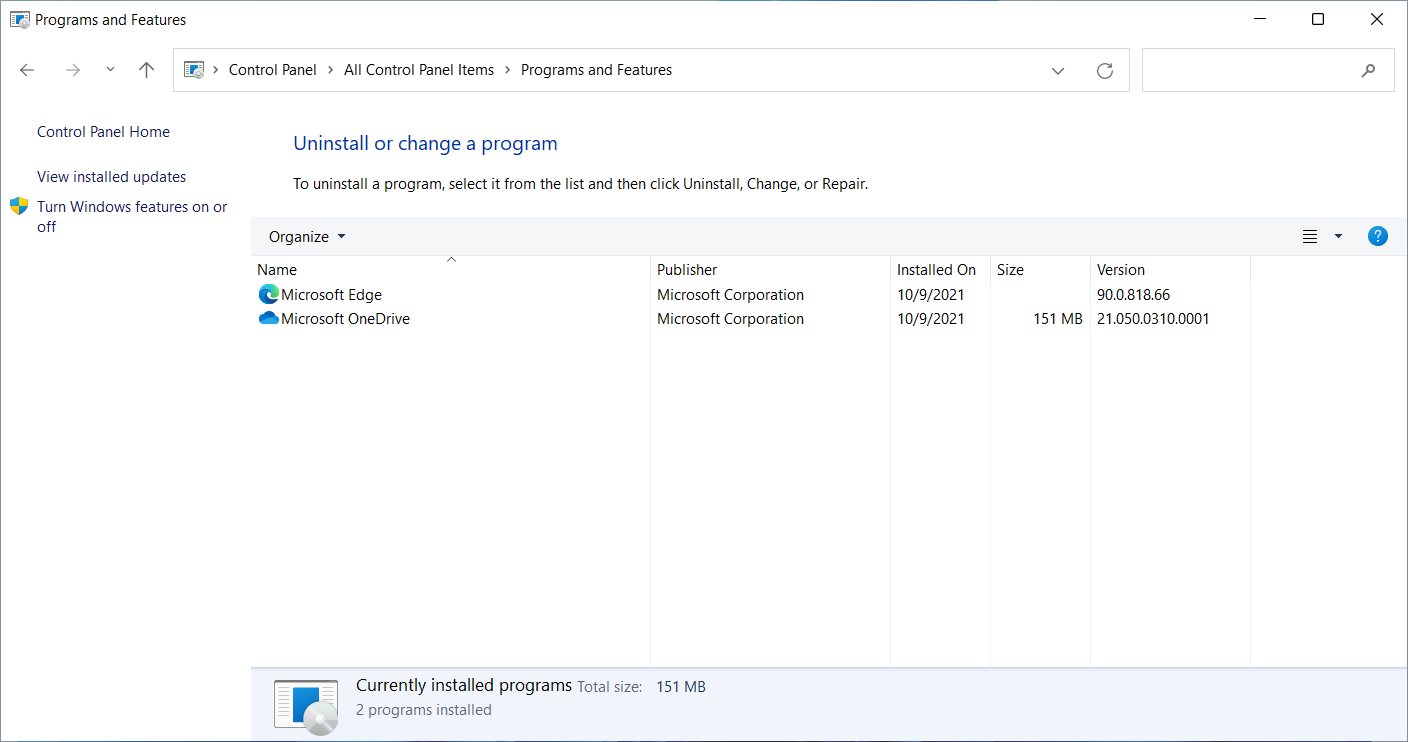The width and height of the screenshot is (1408, 742).
Task: Go to All Control Panel Items via breadcrumb
Action: click(419, 69)
